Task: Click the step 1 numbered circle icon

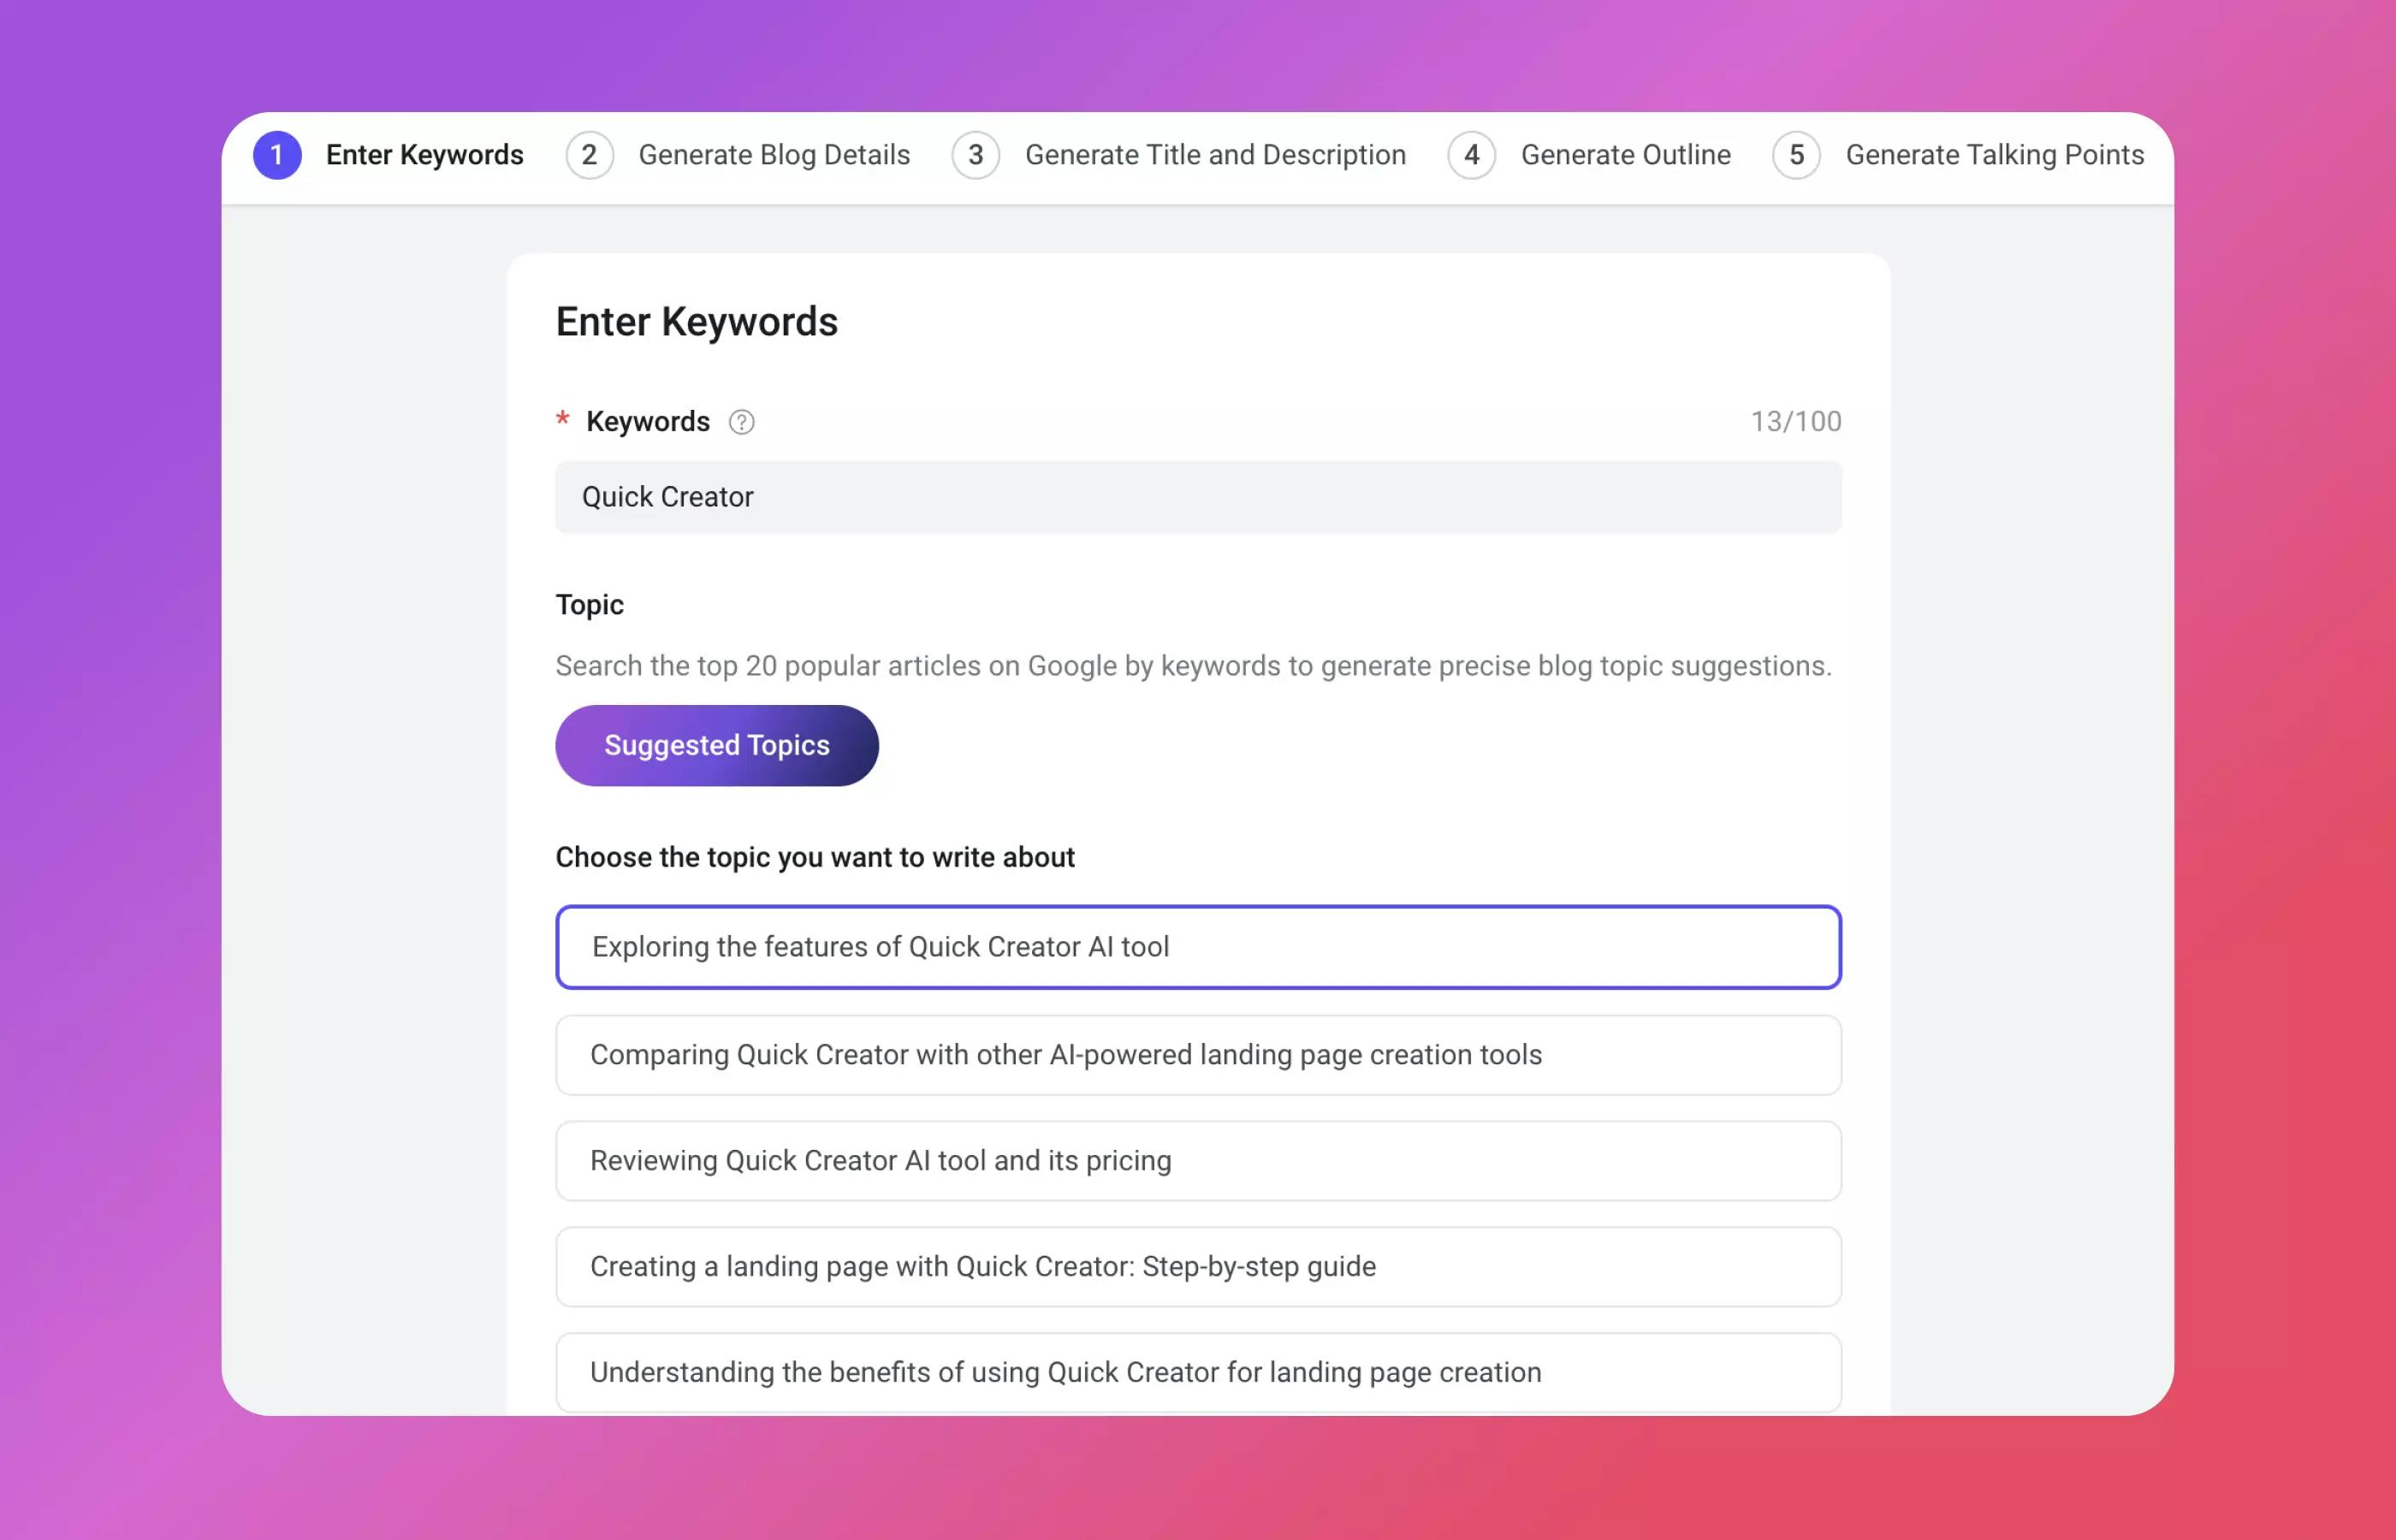Action: click(278, 155)
